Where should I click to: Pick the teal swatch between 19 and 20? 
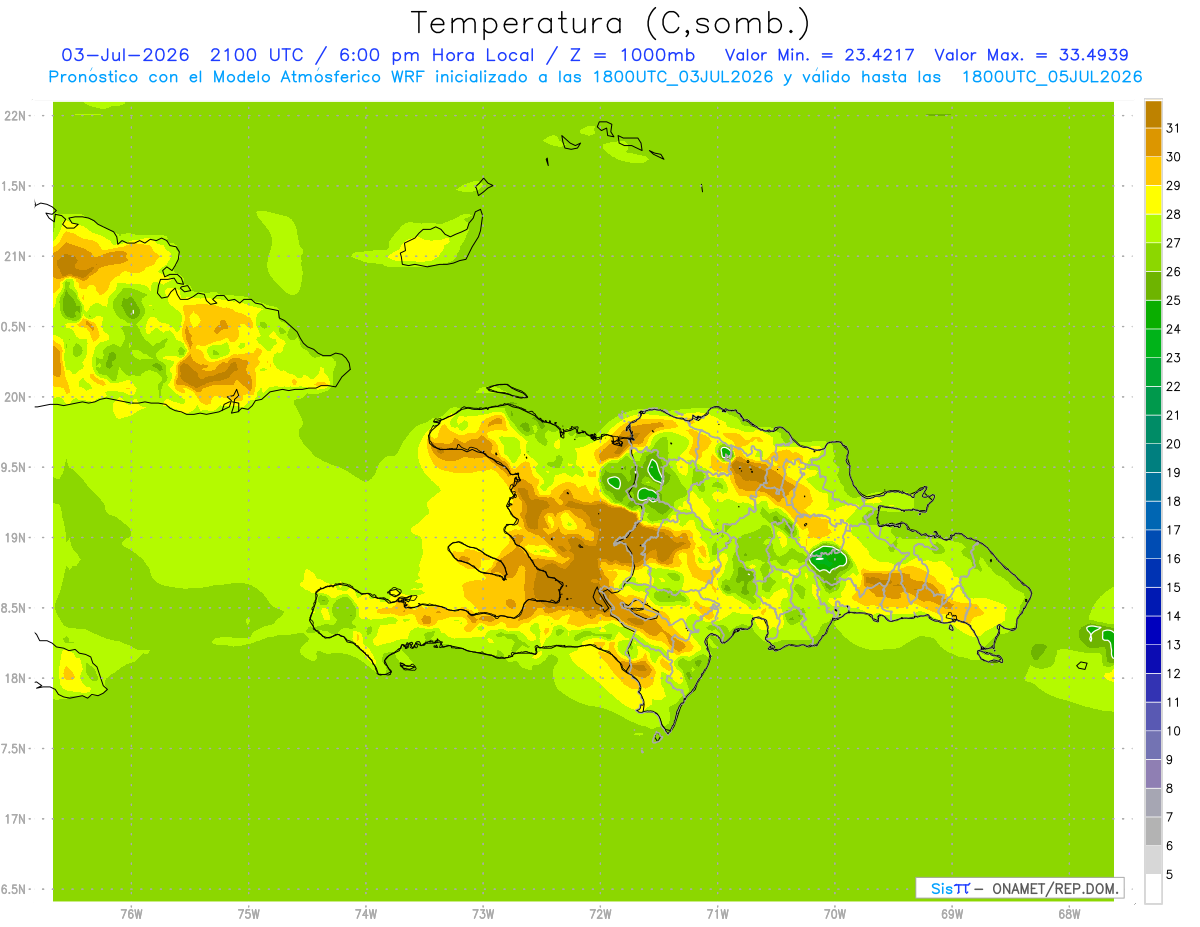1153,458
